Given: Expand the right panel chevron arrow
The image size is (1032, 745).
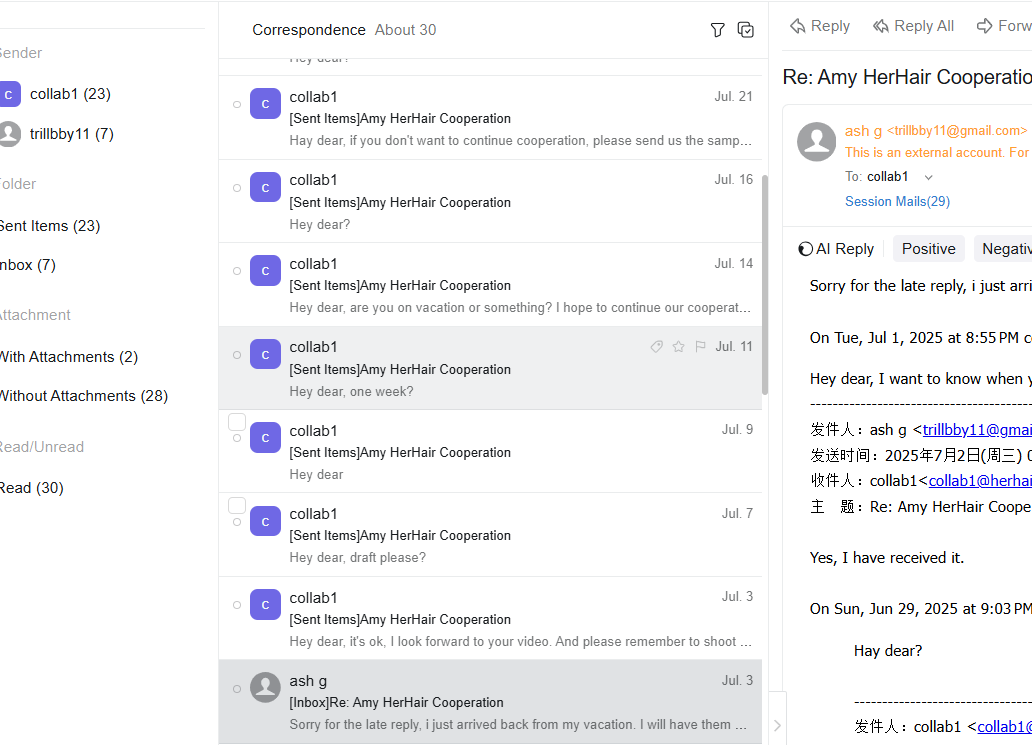Looking at the screenshot, I should tap(777, 724).
